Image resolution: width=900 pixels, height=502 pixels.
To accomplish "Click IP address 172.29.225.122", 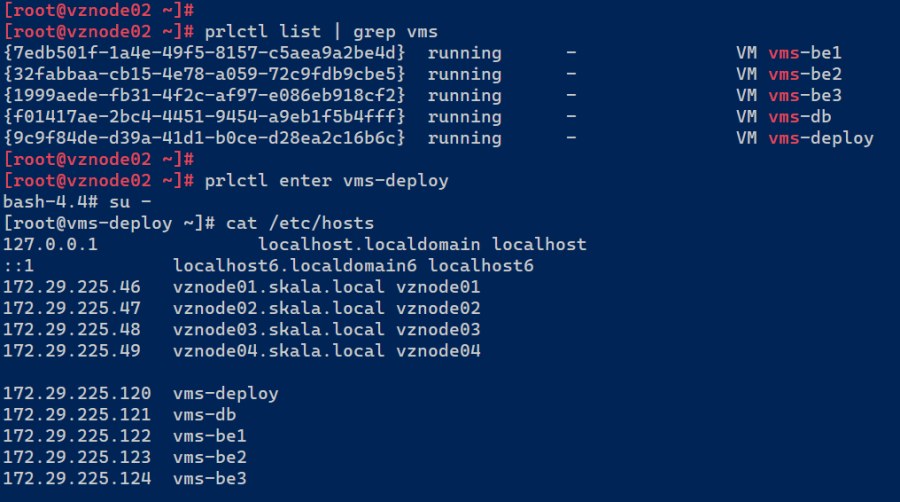I will pos(77,436).
